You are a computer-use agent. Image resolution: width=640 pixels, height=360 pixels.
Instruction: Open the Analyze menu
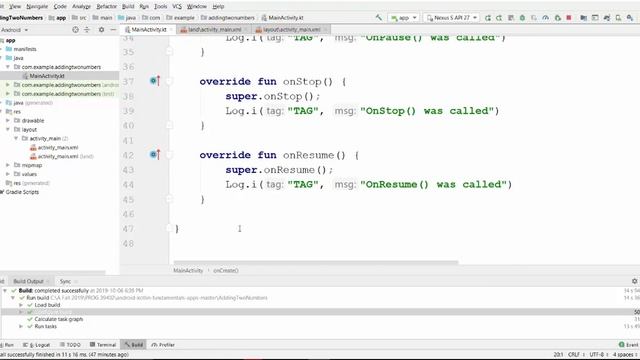click(81, 7)
